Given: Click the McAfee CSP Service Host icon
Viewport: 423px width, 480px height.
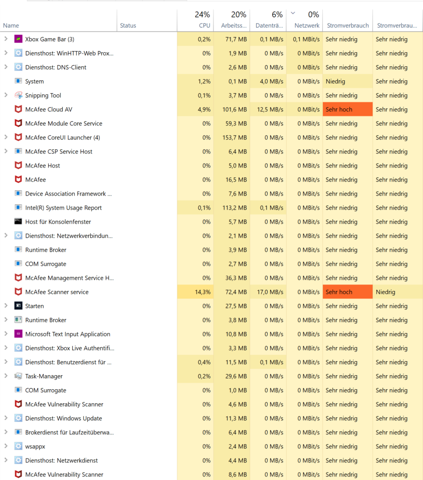Looking at the screenshot, I should [18, 151].
